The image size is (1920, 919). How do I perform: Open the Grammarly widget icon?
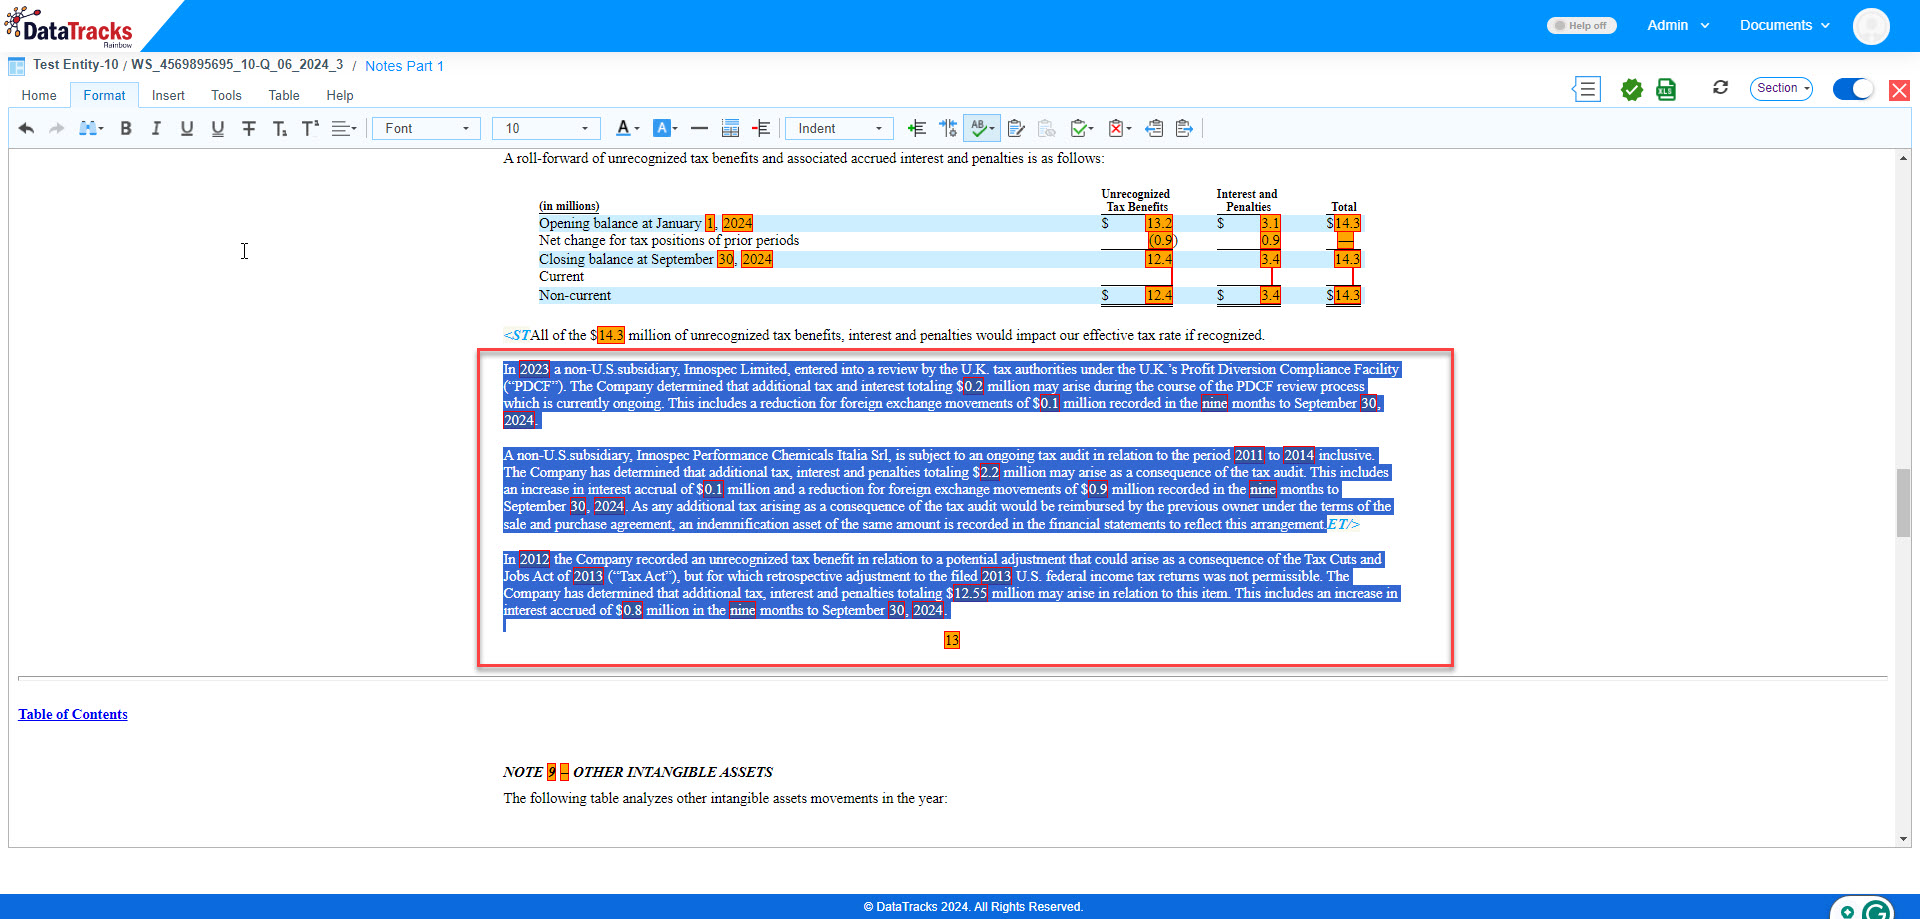tap(1876, 910)
